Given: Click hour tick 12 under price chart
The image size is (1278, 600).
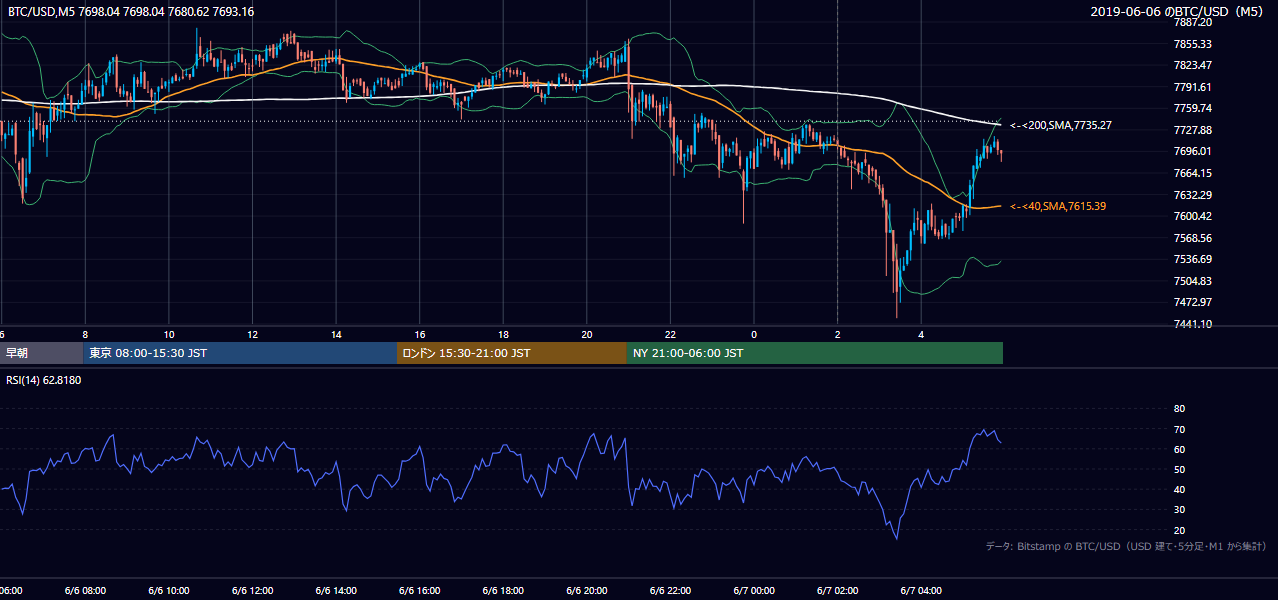Looking at the screenshot, I should coord(252,334).
